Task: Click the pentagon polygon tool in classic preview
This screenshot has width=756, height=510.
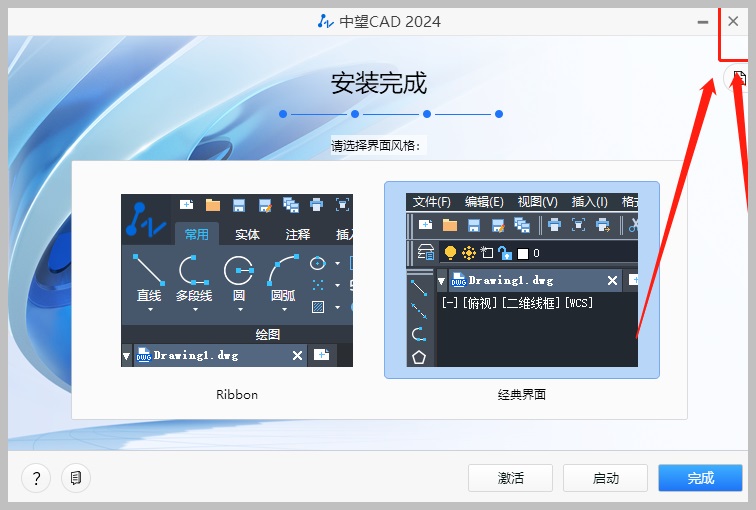Action: click(x=419, y=357)
